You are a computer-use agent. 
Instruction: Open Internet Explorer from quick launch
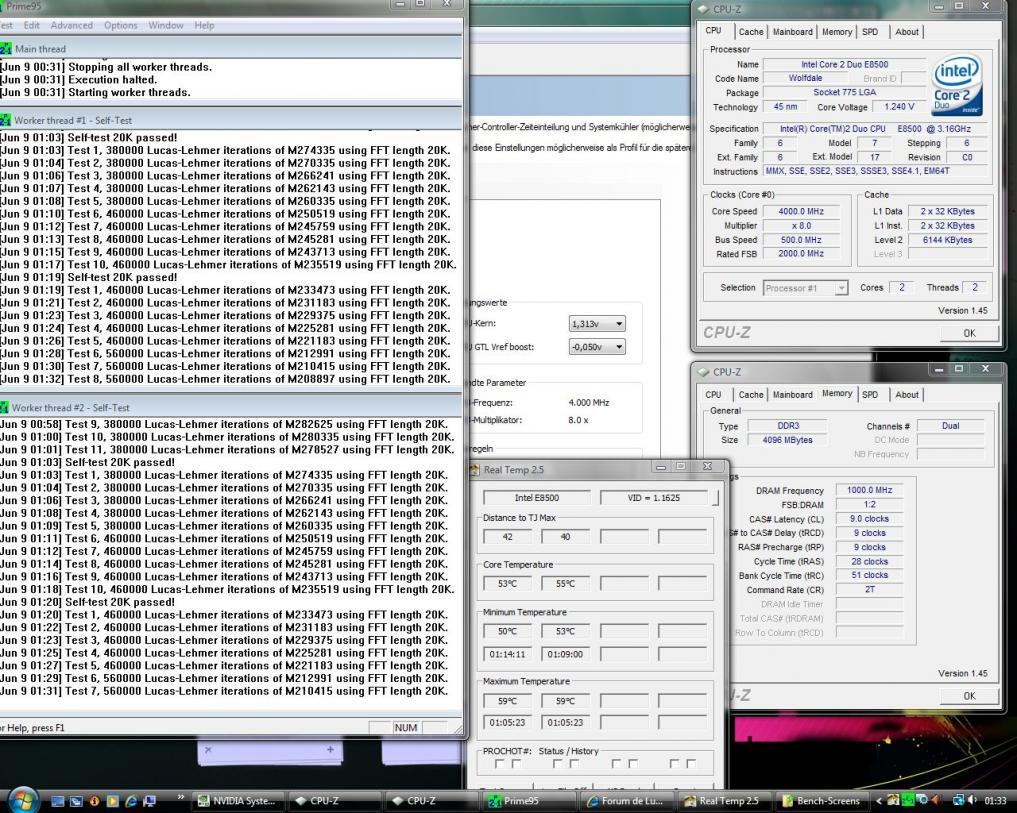(x=131, y=801)
